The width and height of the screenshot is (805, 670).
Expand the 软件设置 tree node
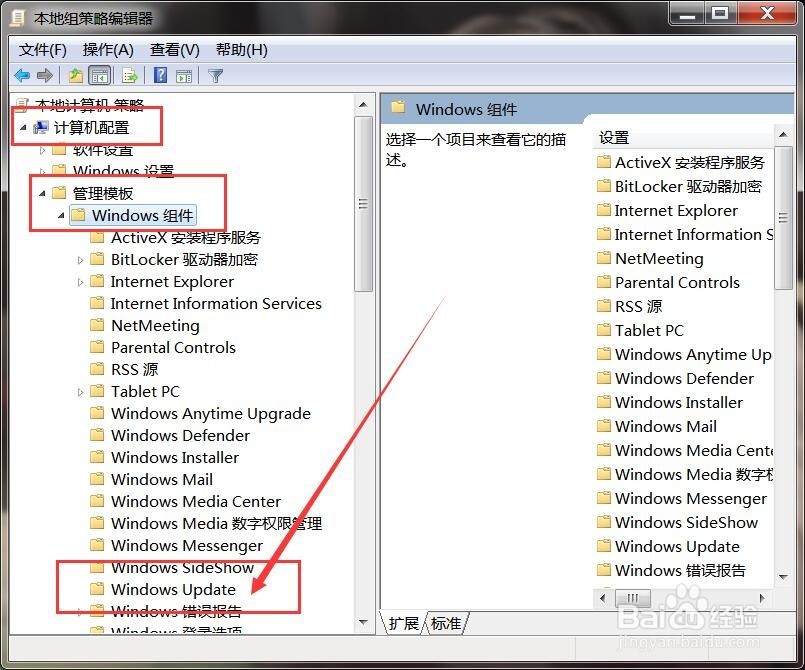click(x=42, y=150)
